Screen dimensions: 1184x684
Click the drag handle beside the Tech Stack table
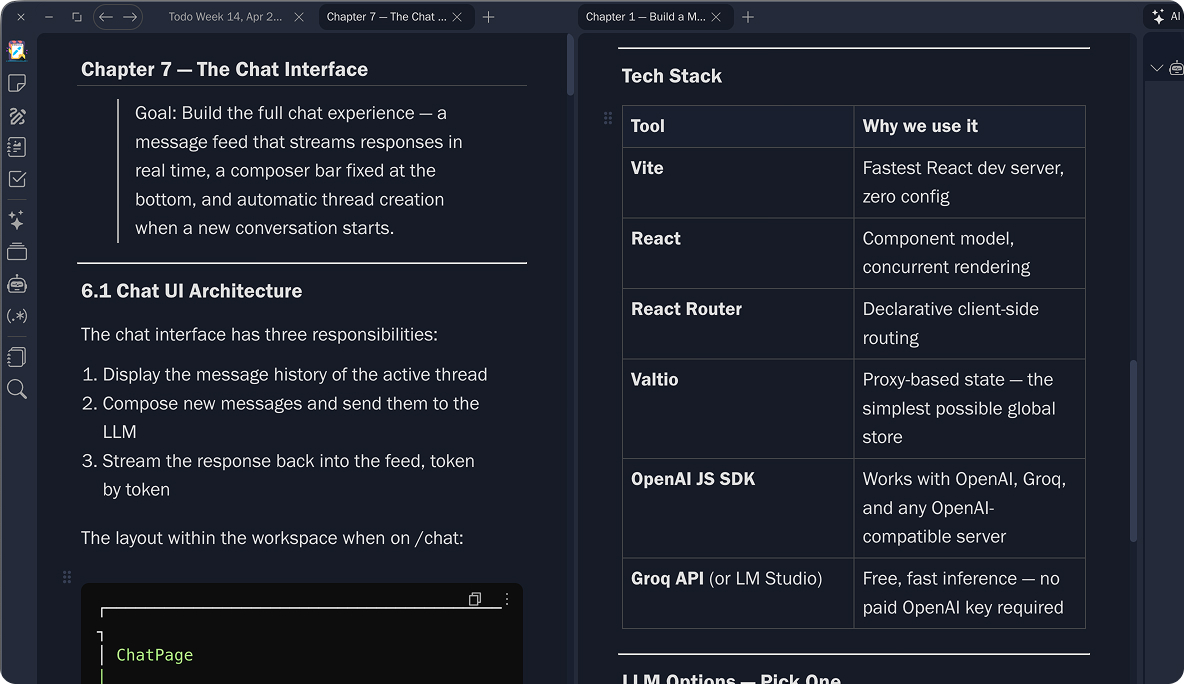point(607,118)
